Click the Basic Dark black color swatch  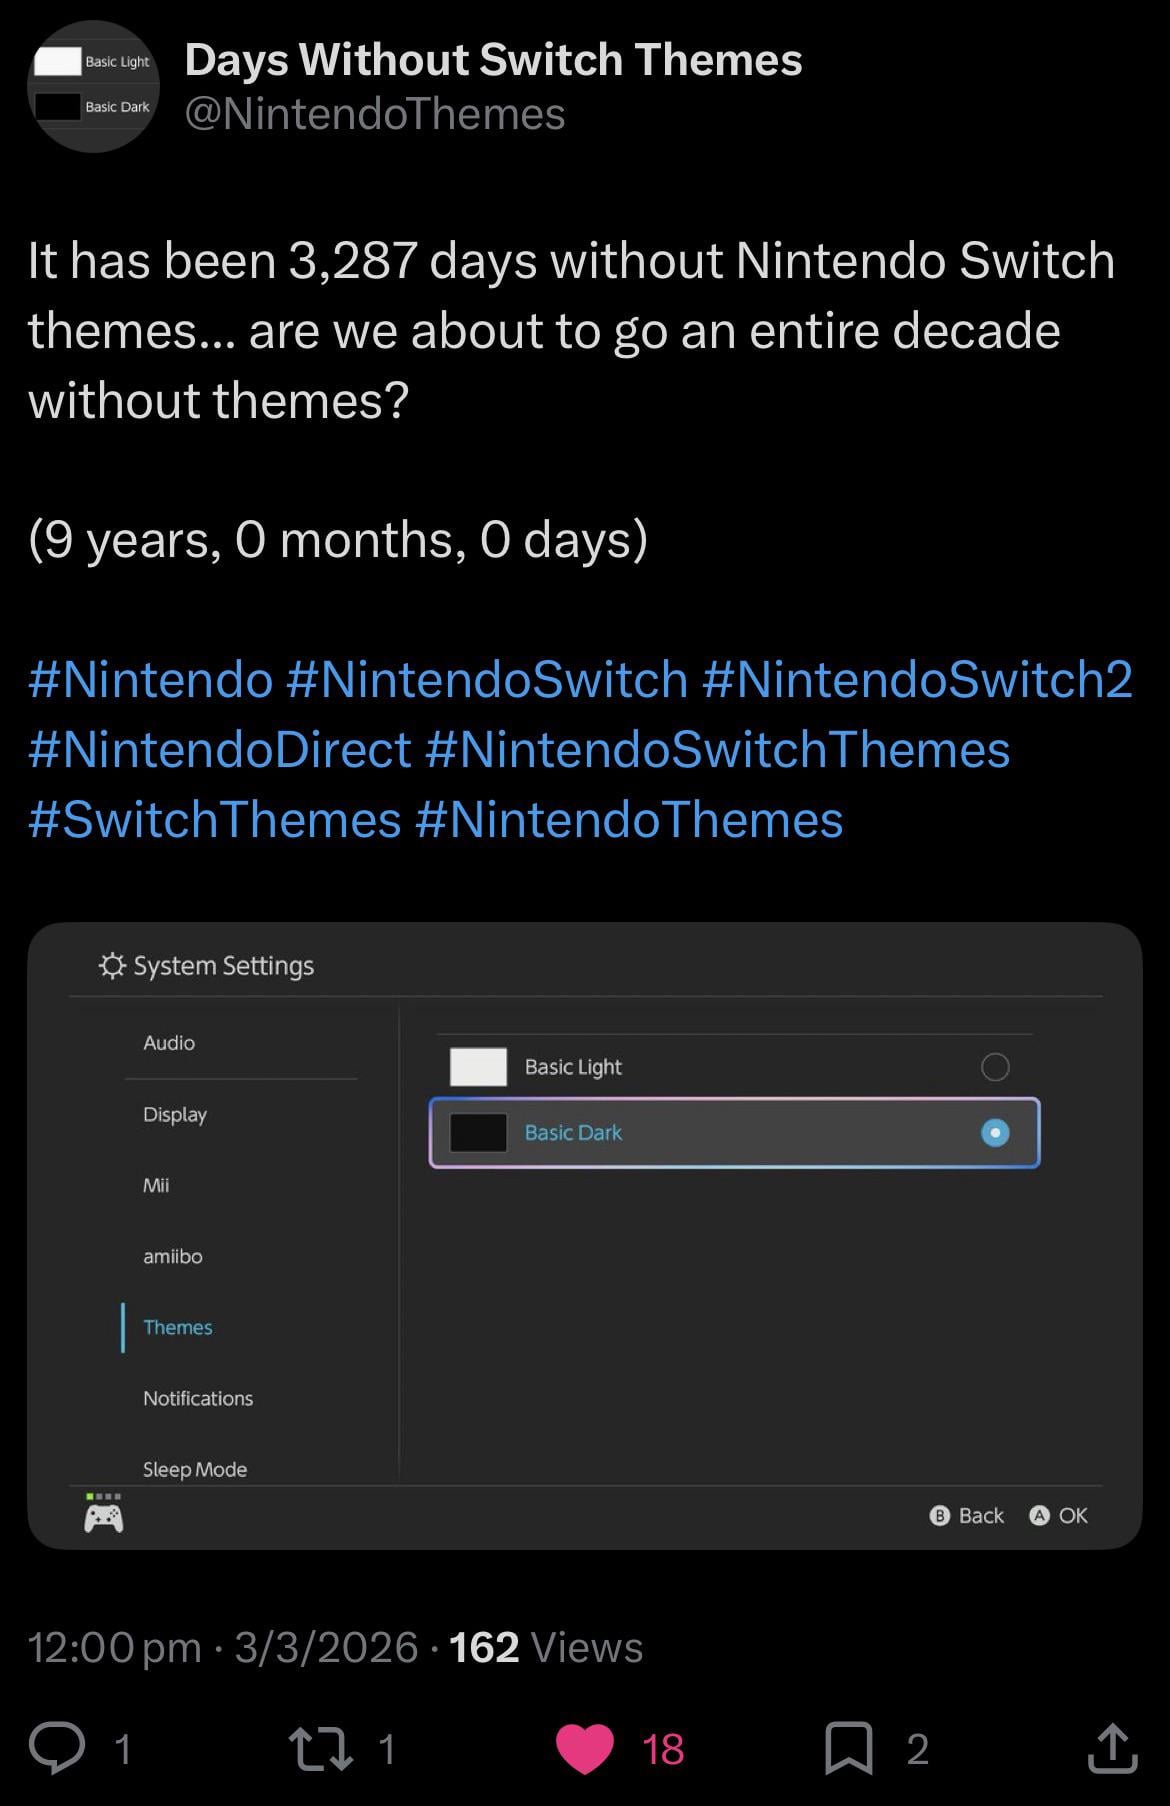[478, 1133]
